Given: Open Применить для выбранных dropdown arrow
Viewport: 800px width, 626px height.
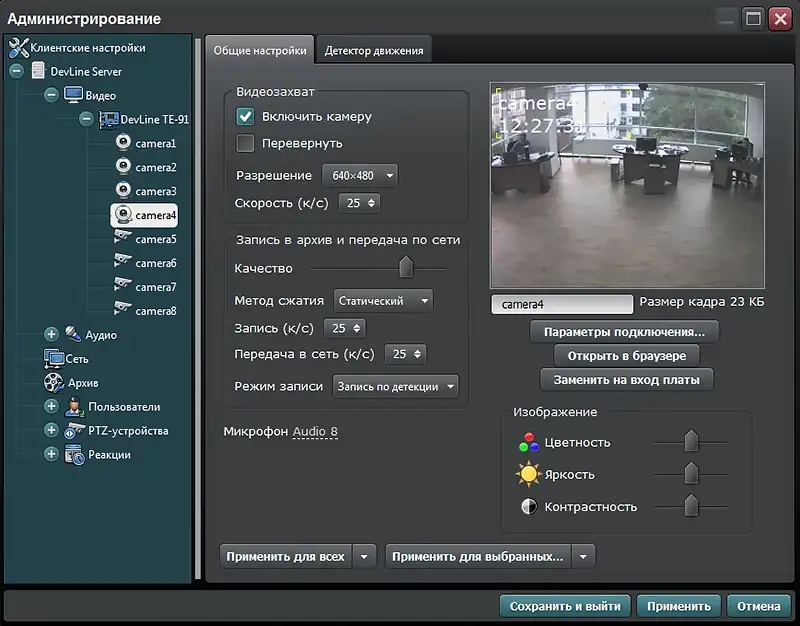Looking at the screenshot, I should tap(583, 557).
